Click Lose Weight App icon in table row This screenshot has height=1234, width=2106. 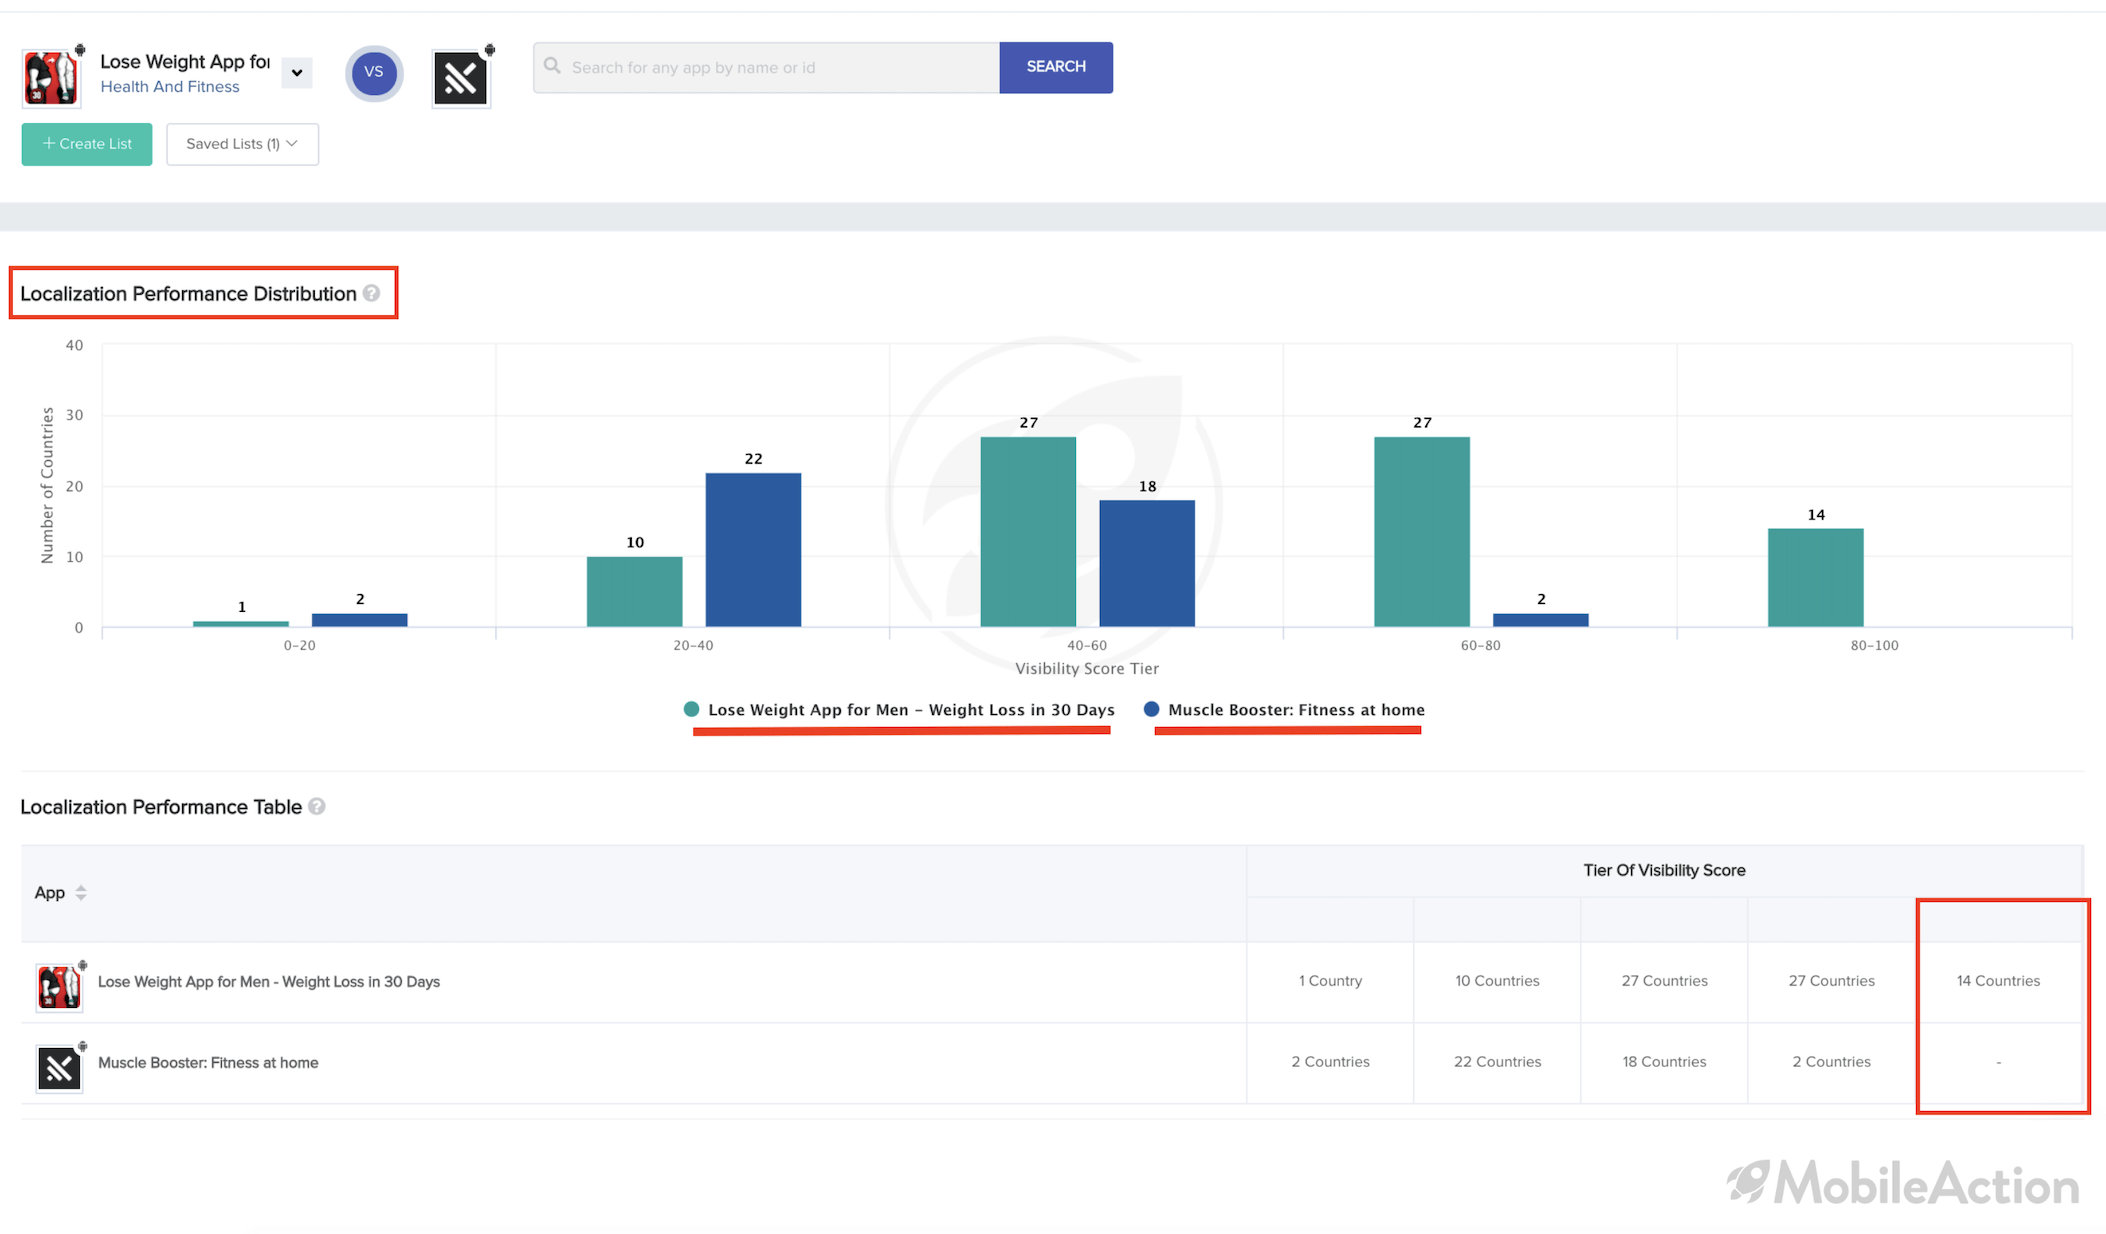tap(59, 986)
